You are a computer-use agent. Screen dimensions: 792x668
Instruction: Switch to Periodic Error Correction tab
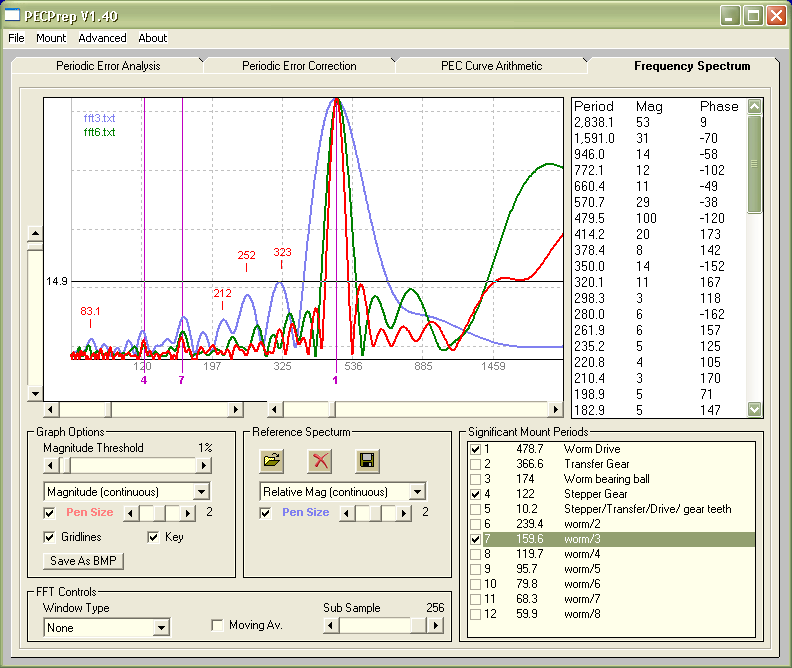pos(299,66)
